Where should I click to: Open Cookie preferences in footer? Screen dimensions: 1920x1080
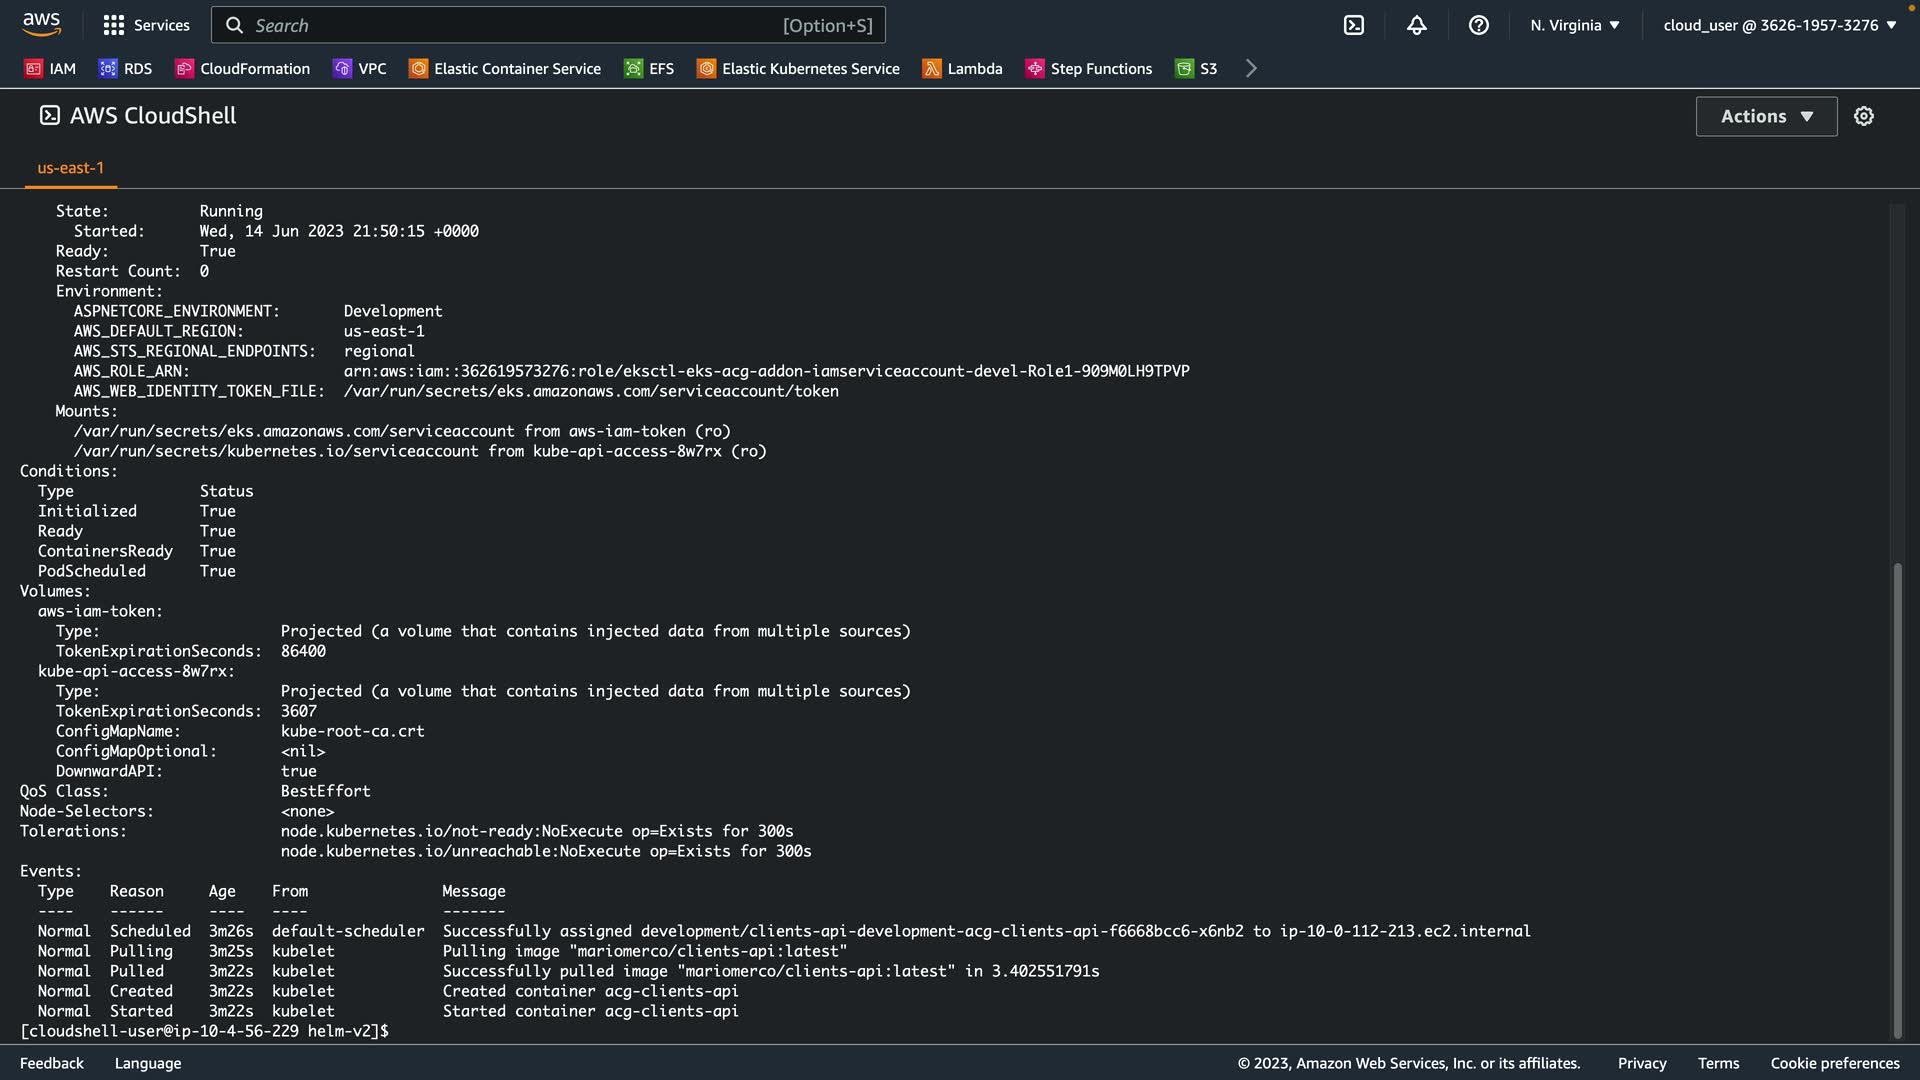click(1834, 1063)
